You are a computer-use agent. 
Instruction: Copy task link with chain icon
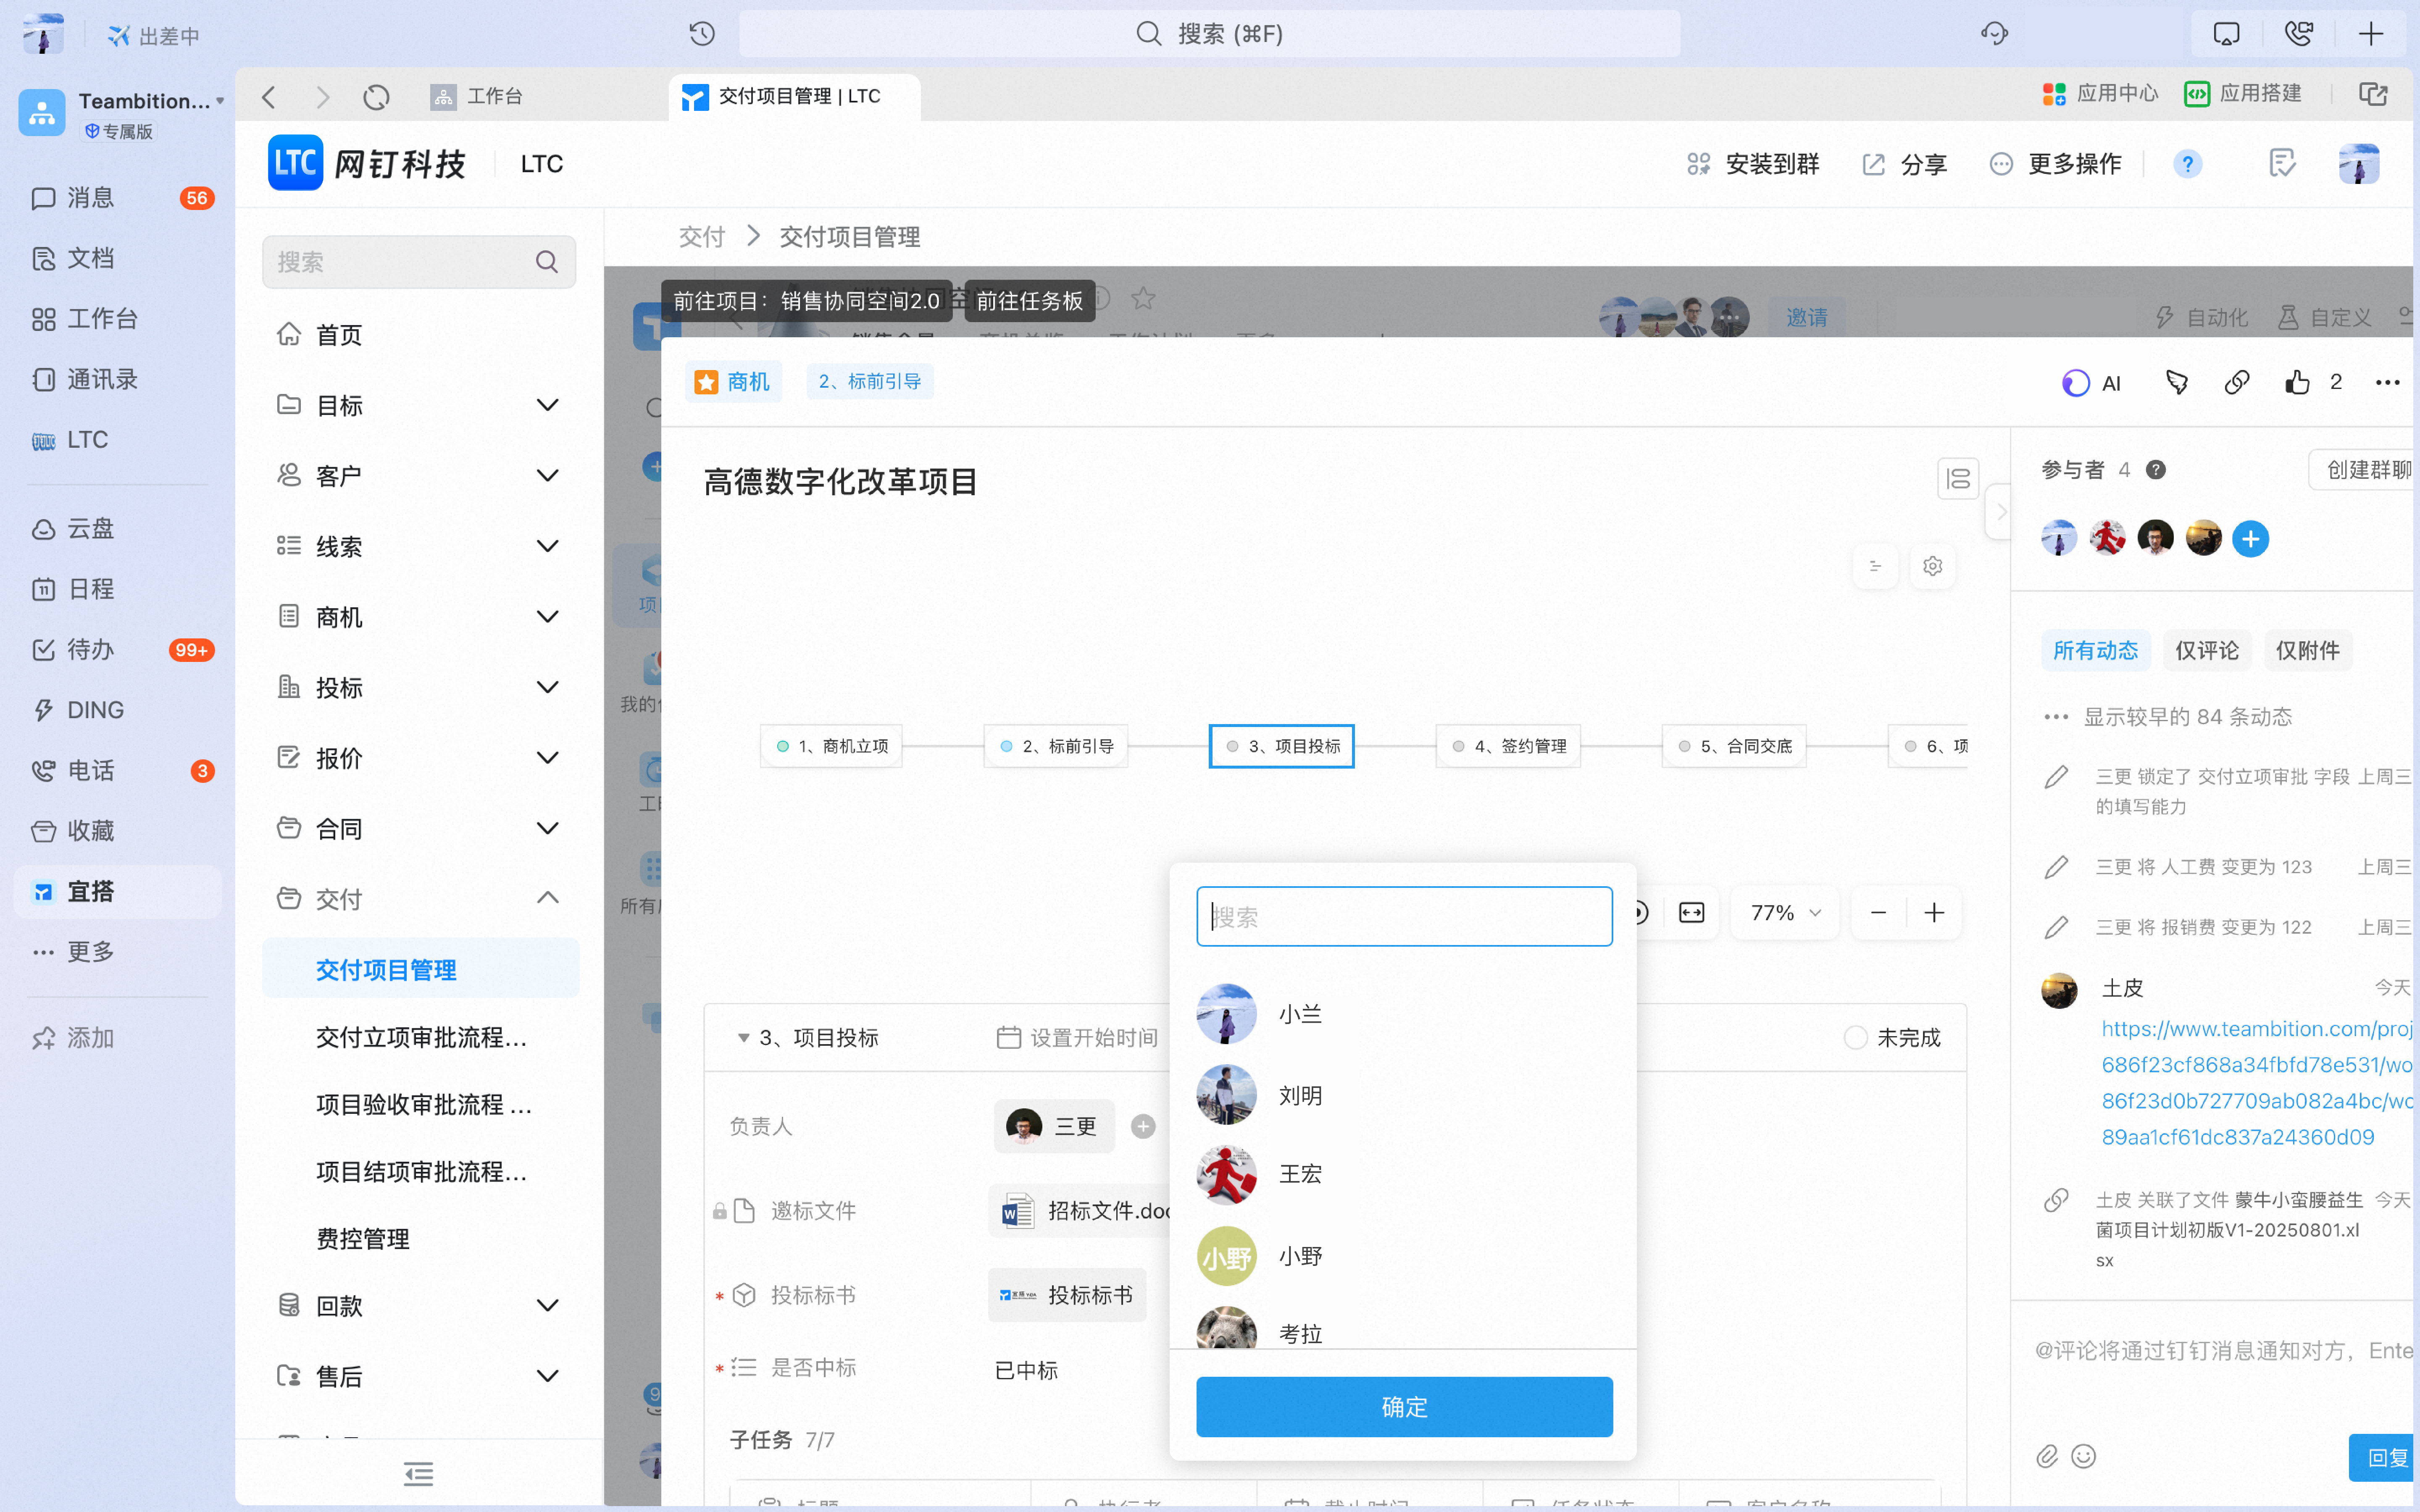2237,382
